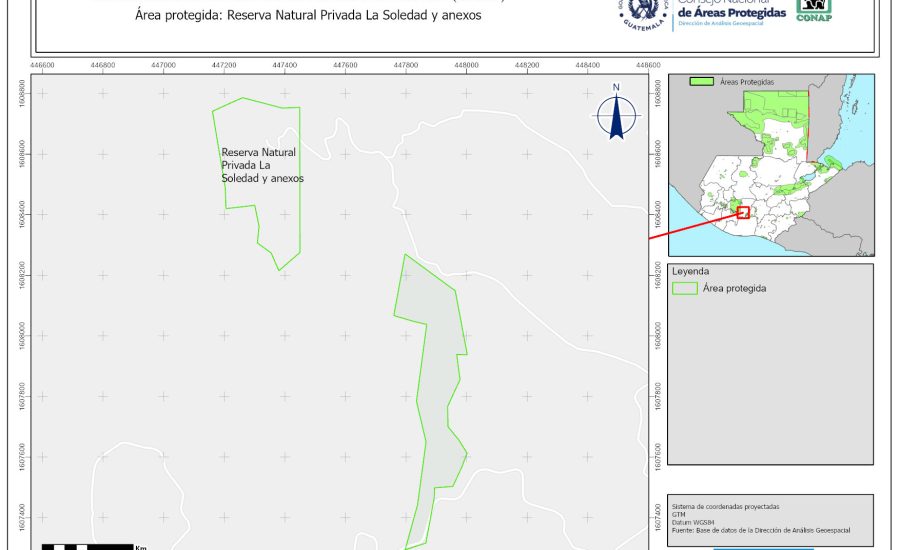900x550 pixels.
Task: Click the Área protegida legend label
Action: point(734,288)
